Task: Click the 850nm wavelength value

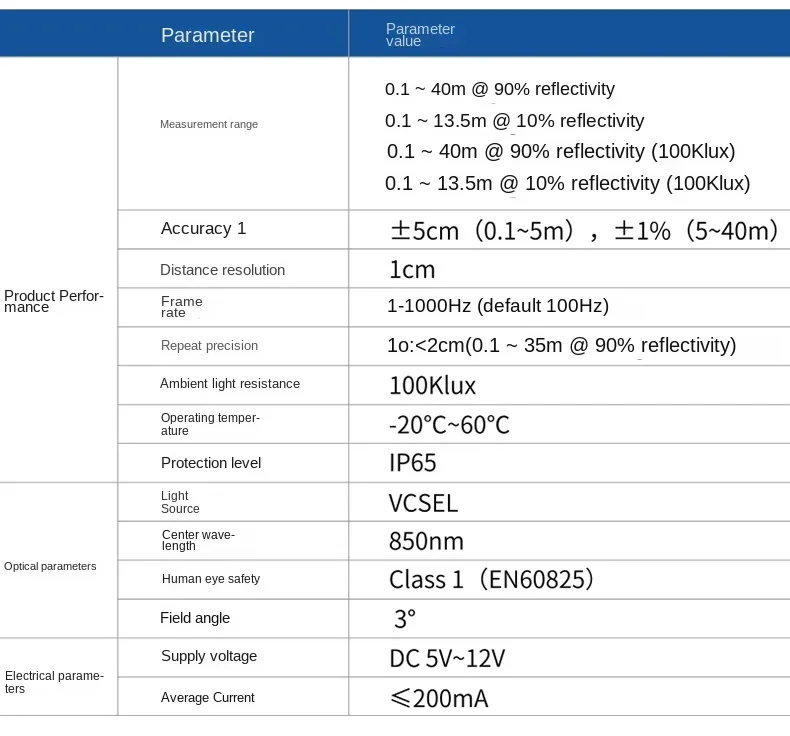Action: tap(426, 542)
